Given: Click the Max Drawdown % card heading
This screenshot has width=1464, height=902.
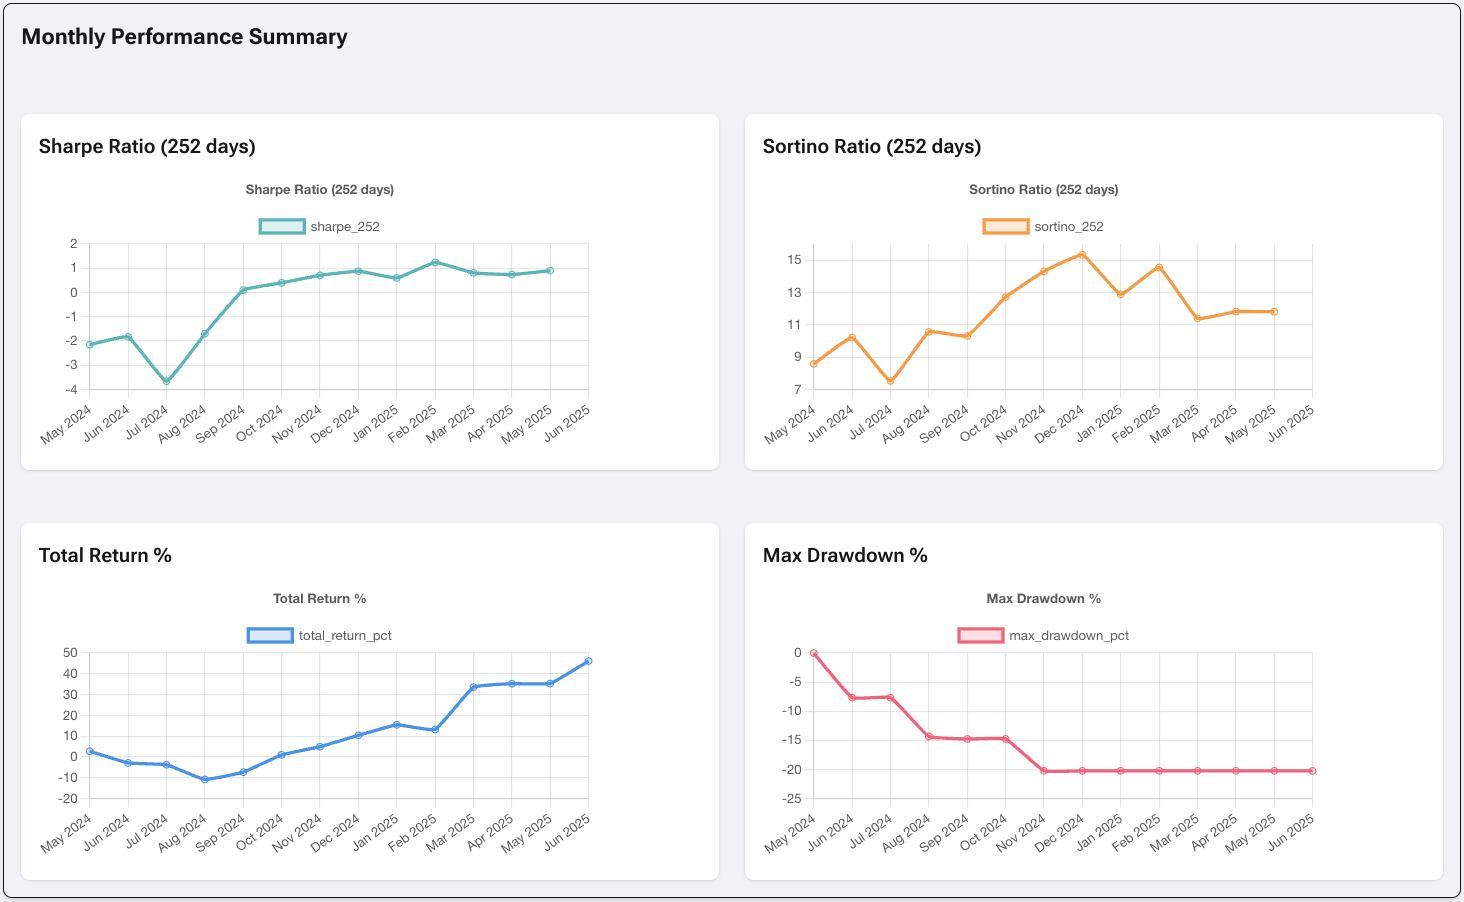Looking at the screenshot, I should (x=845, y=556).
